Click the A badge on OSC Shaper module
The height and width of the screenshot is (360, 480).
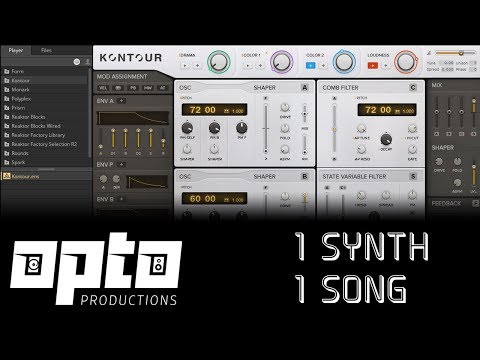coord(305,87)
